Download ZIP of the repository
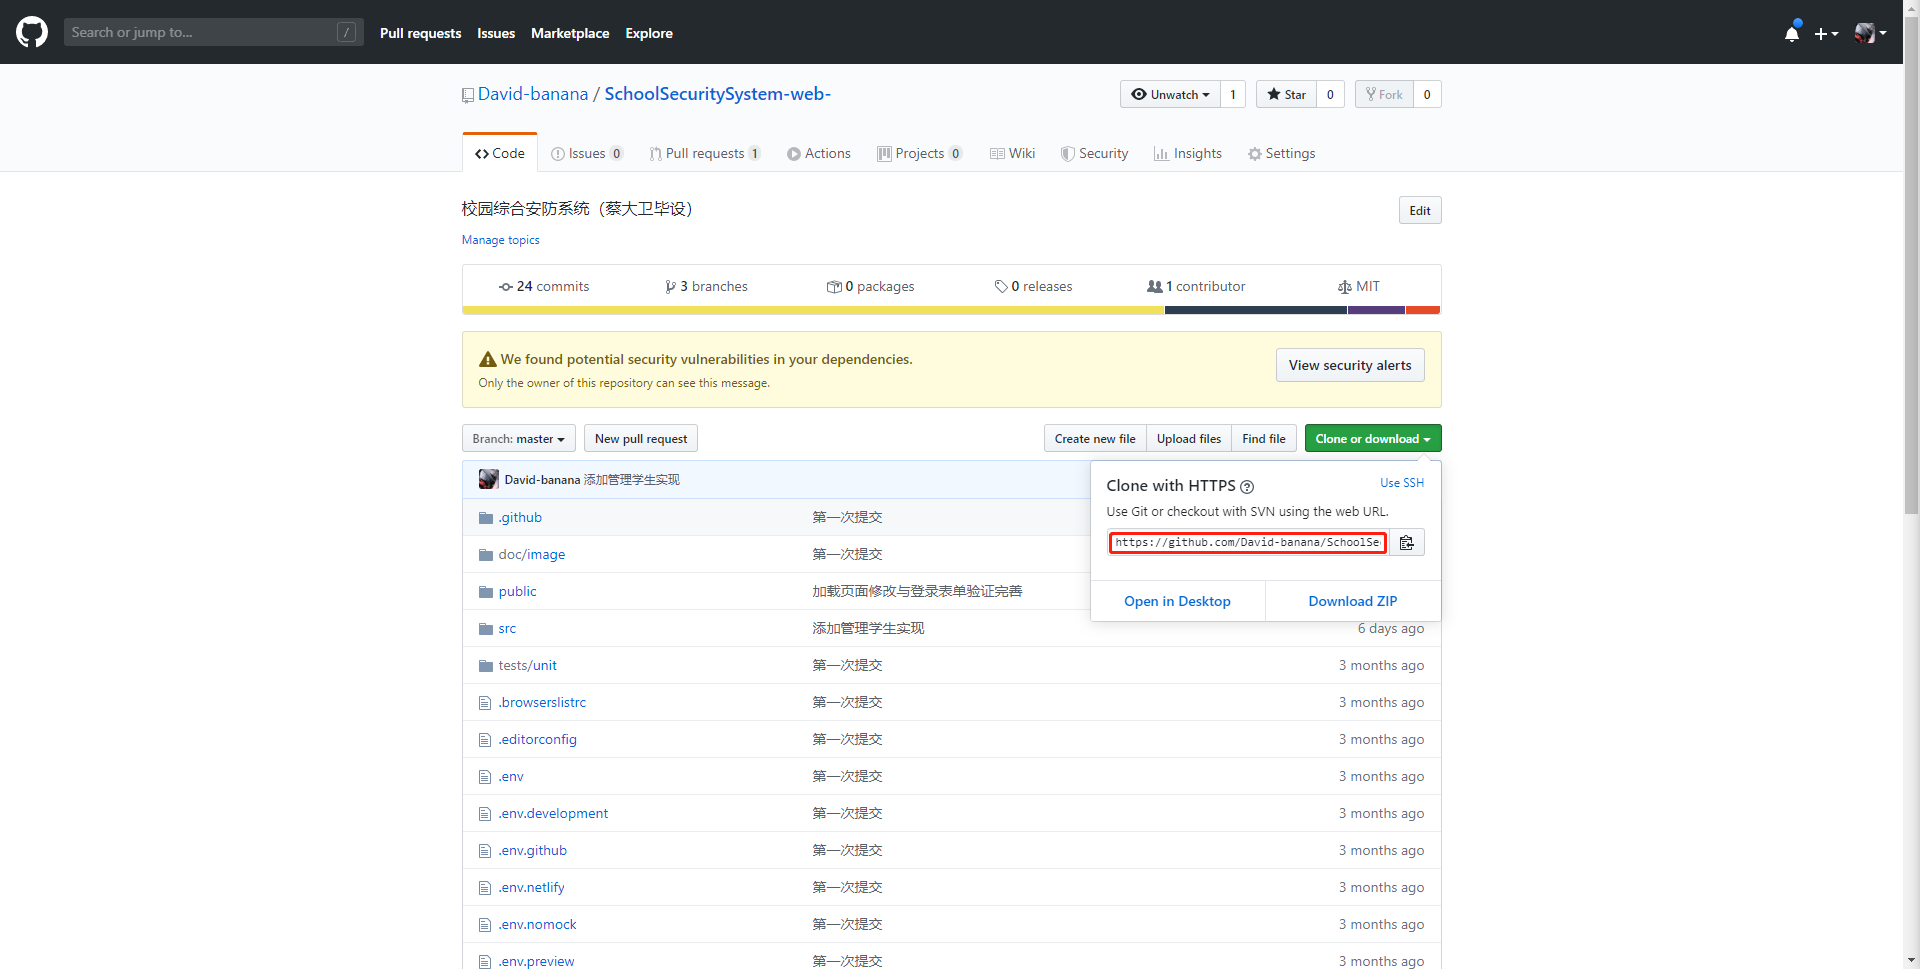The width and height of the screenshot is (1920, 969). click(x=1353, y=601)
